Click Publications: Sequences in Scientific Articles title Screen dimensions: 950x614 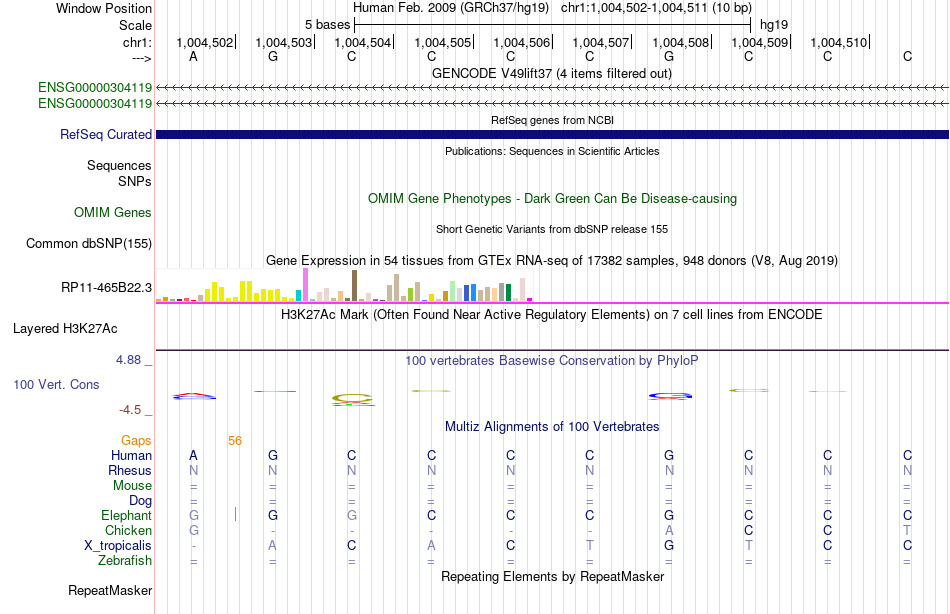[552, 151]
